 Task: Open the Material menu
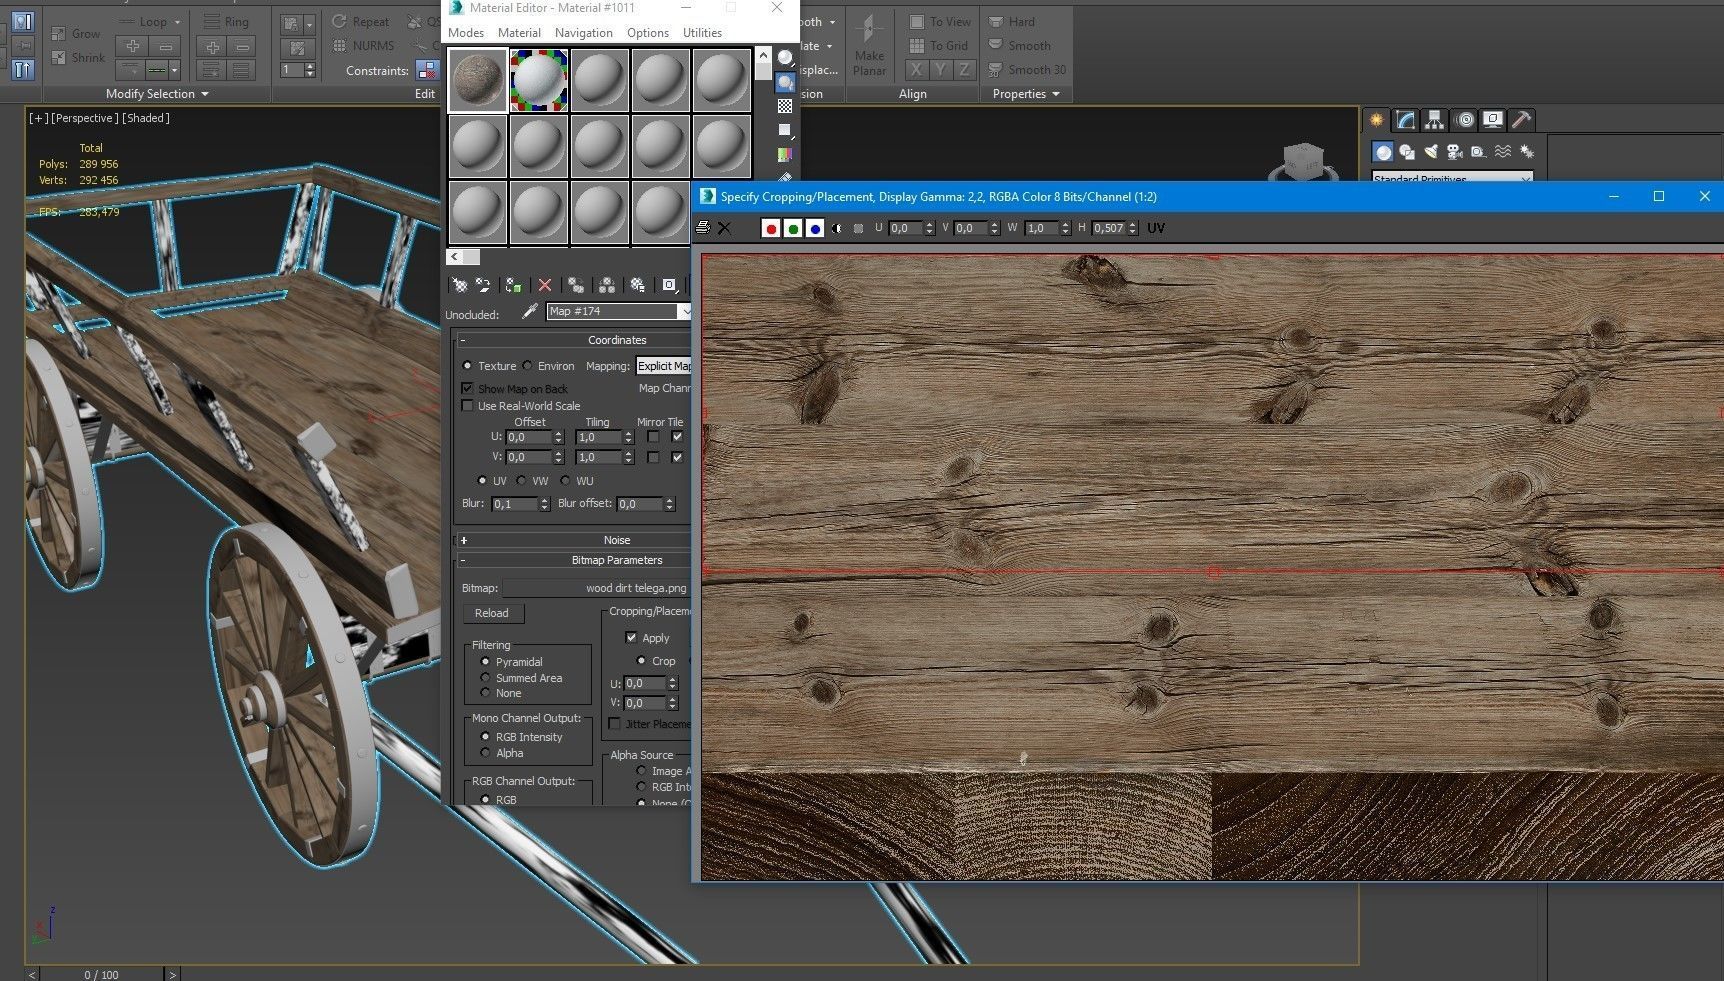[519, 33]
